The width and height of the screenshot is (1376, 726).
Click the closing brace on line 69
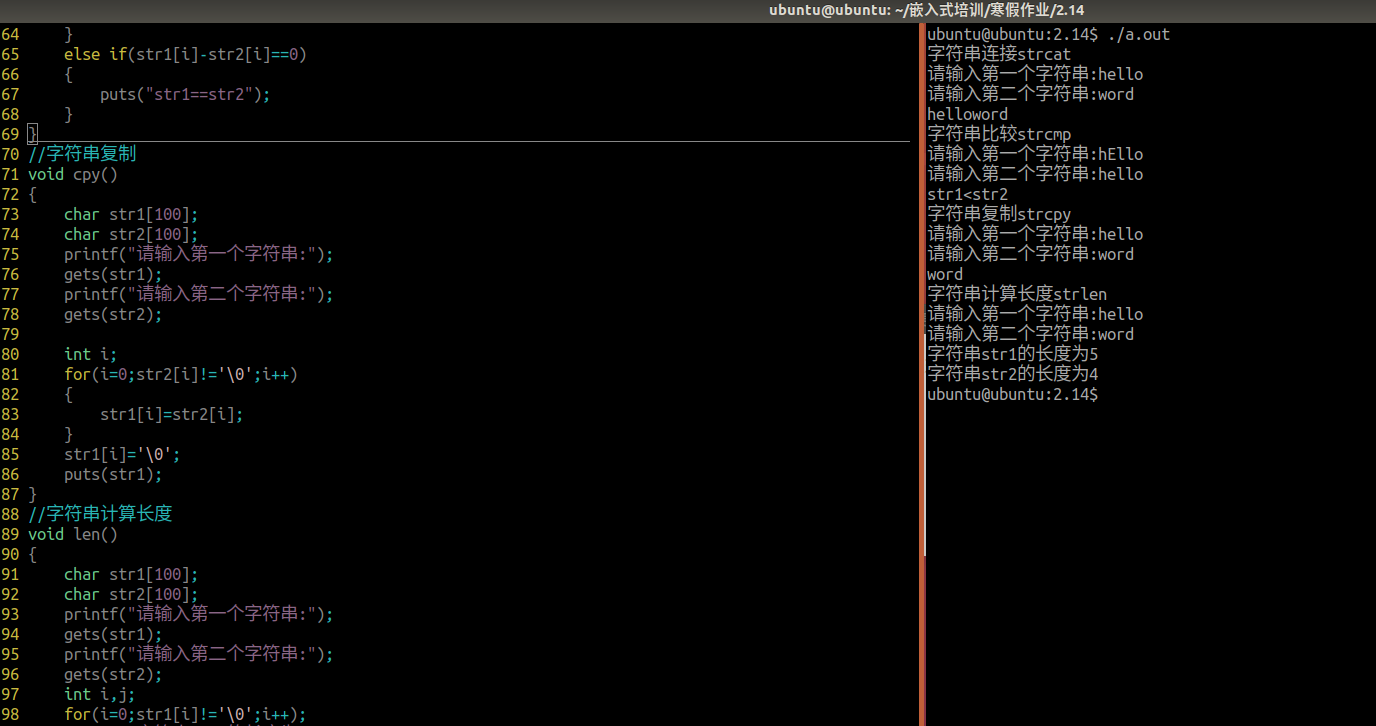pos(32,134)
